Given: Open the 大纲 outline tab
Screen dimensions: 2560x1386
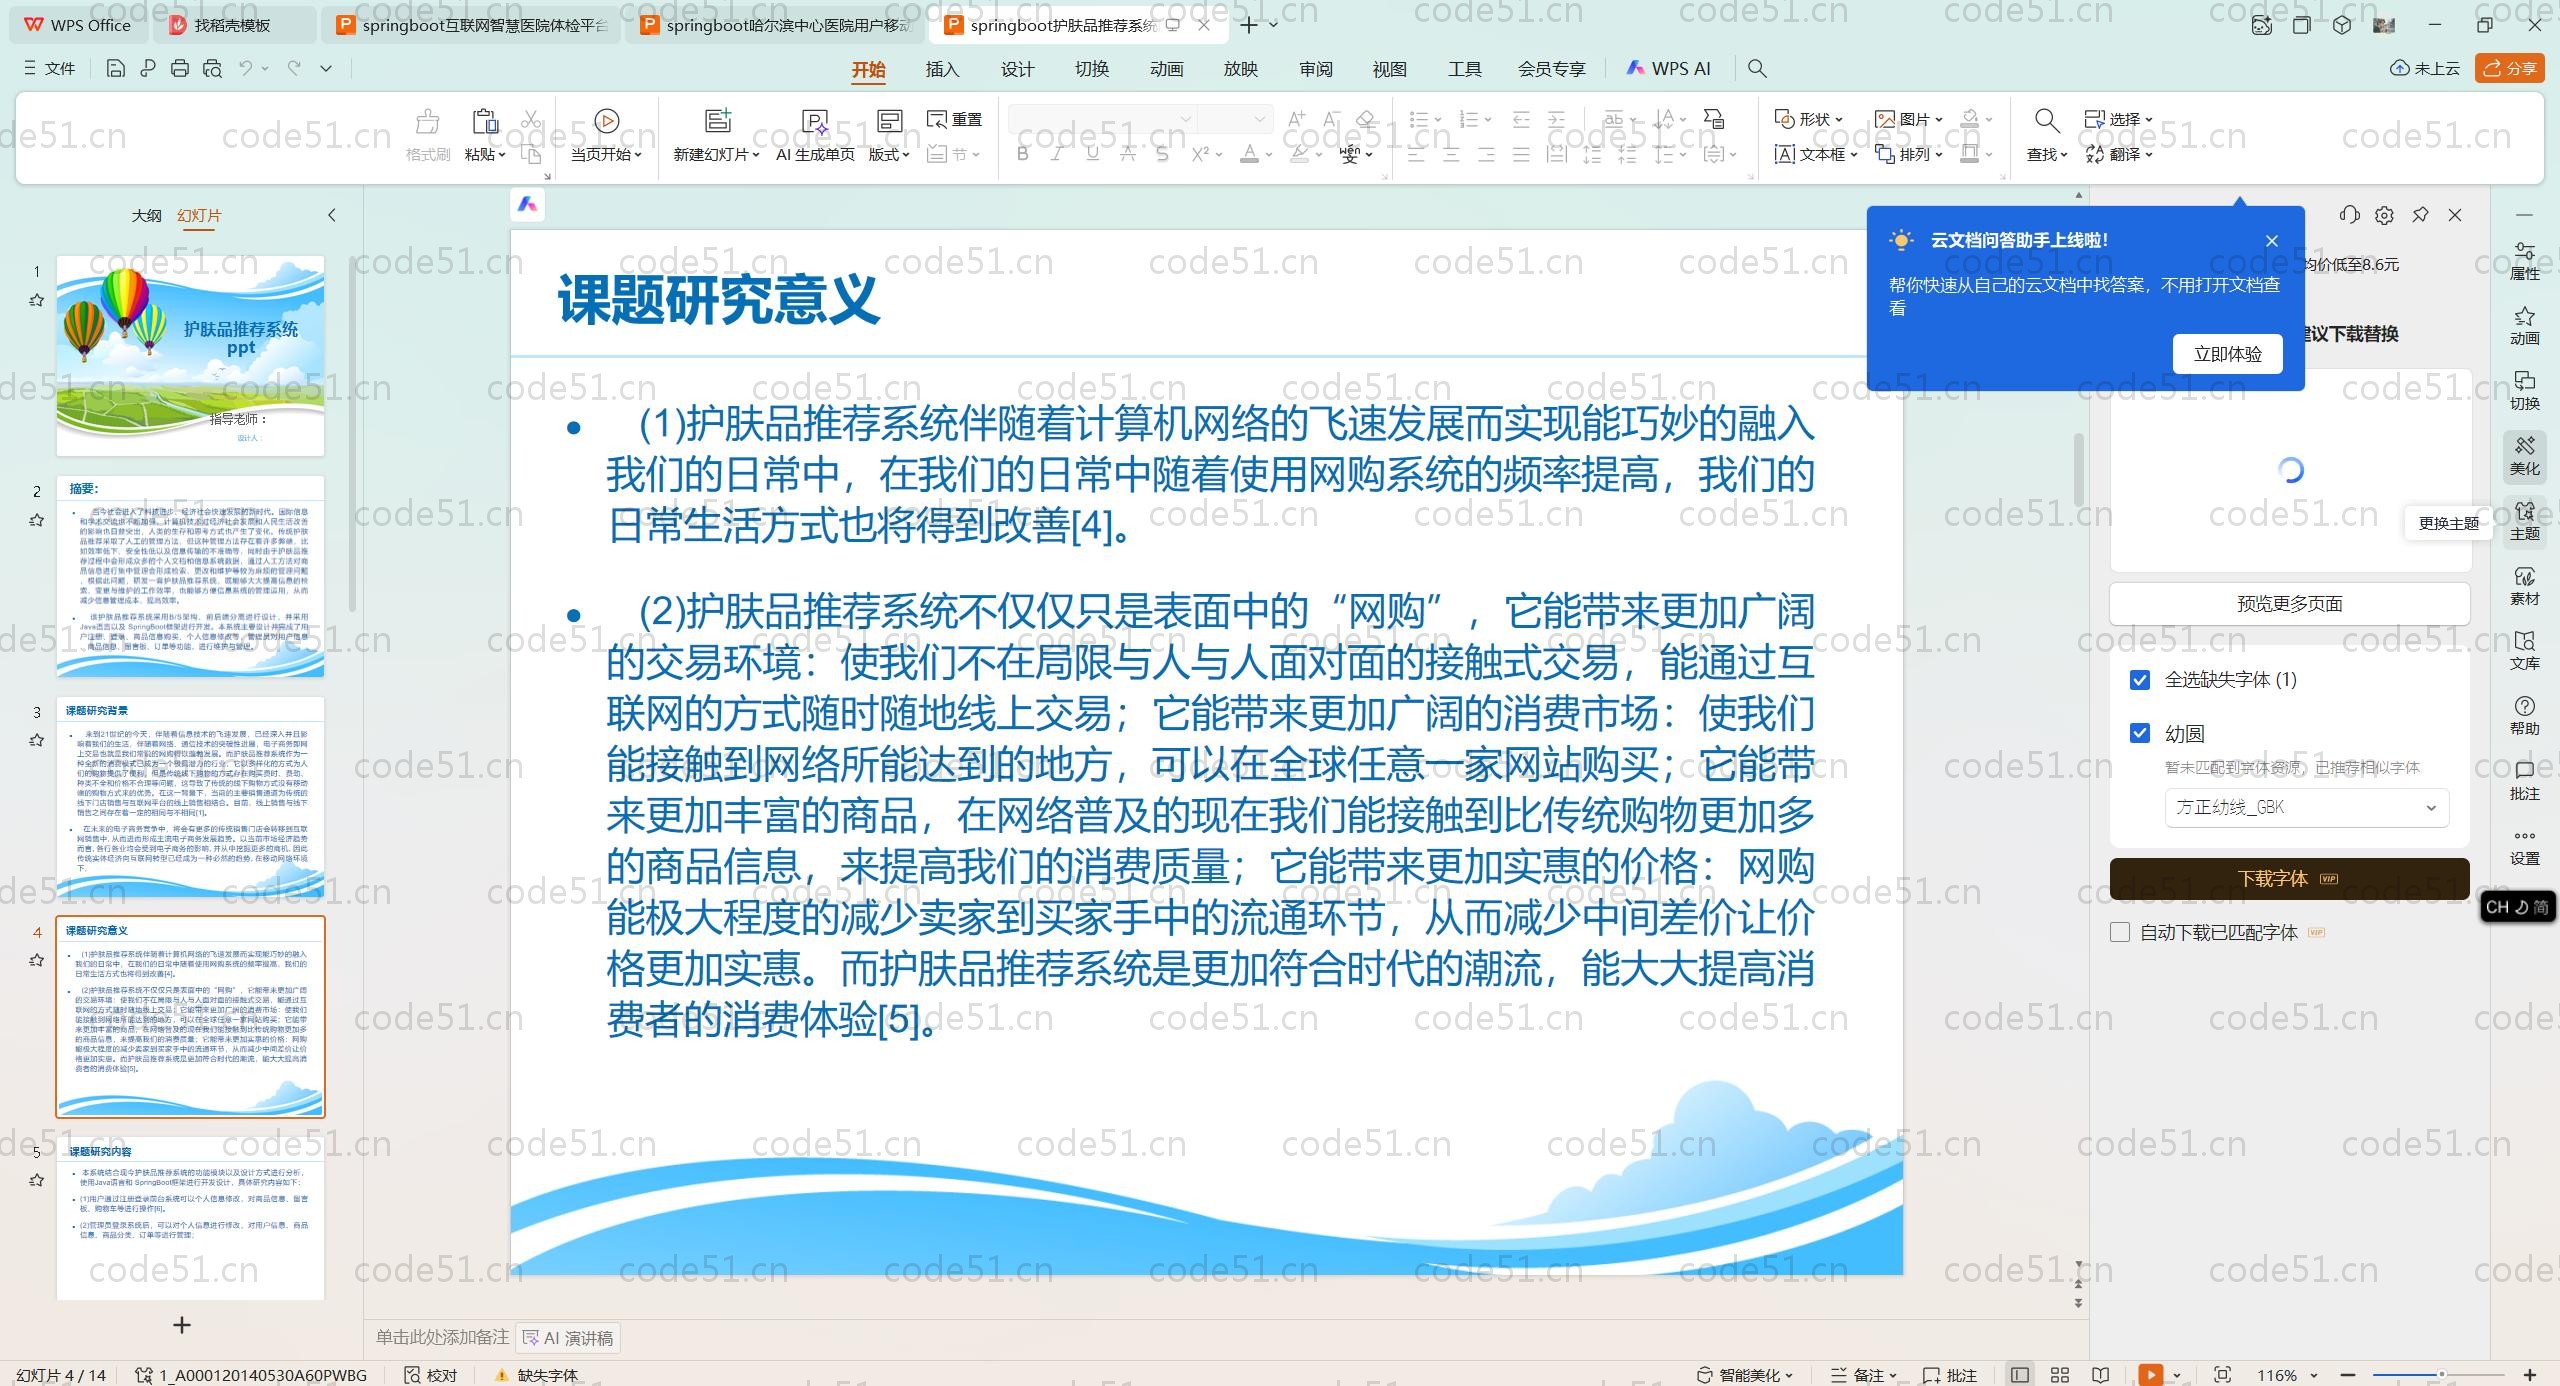Looking at the screenshot, I should coord(146,215).
